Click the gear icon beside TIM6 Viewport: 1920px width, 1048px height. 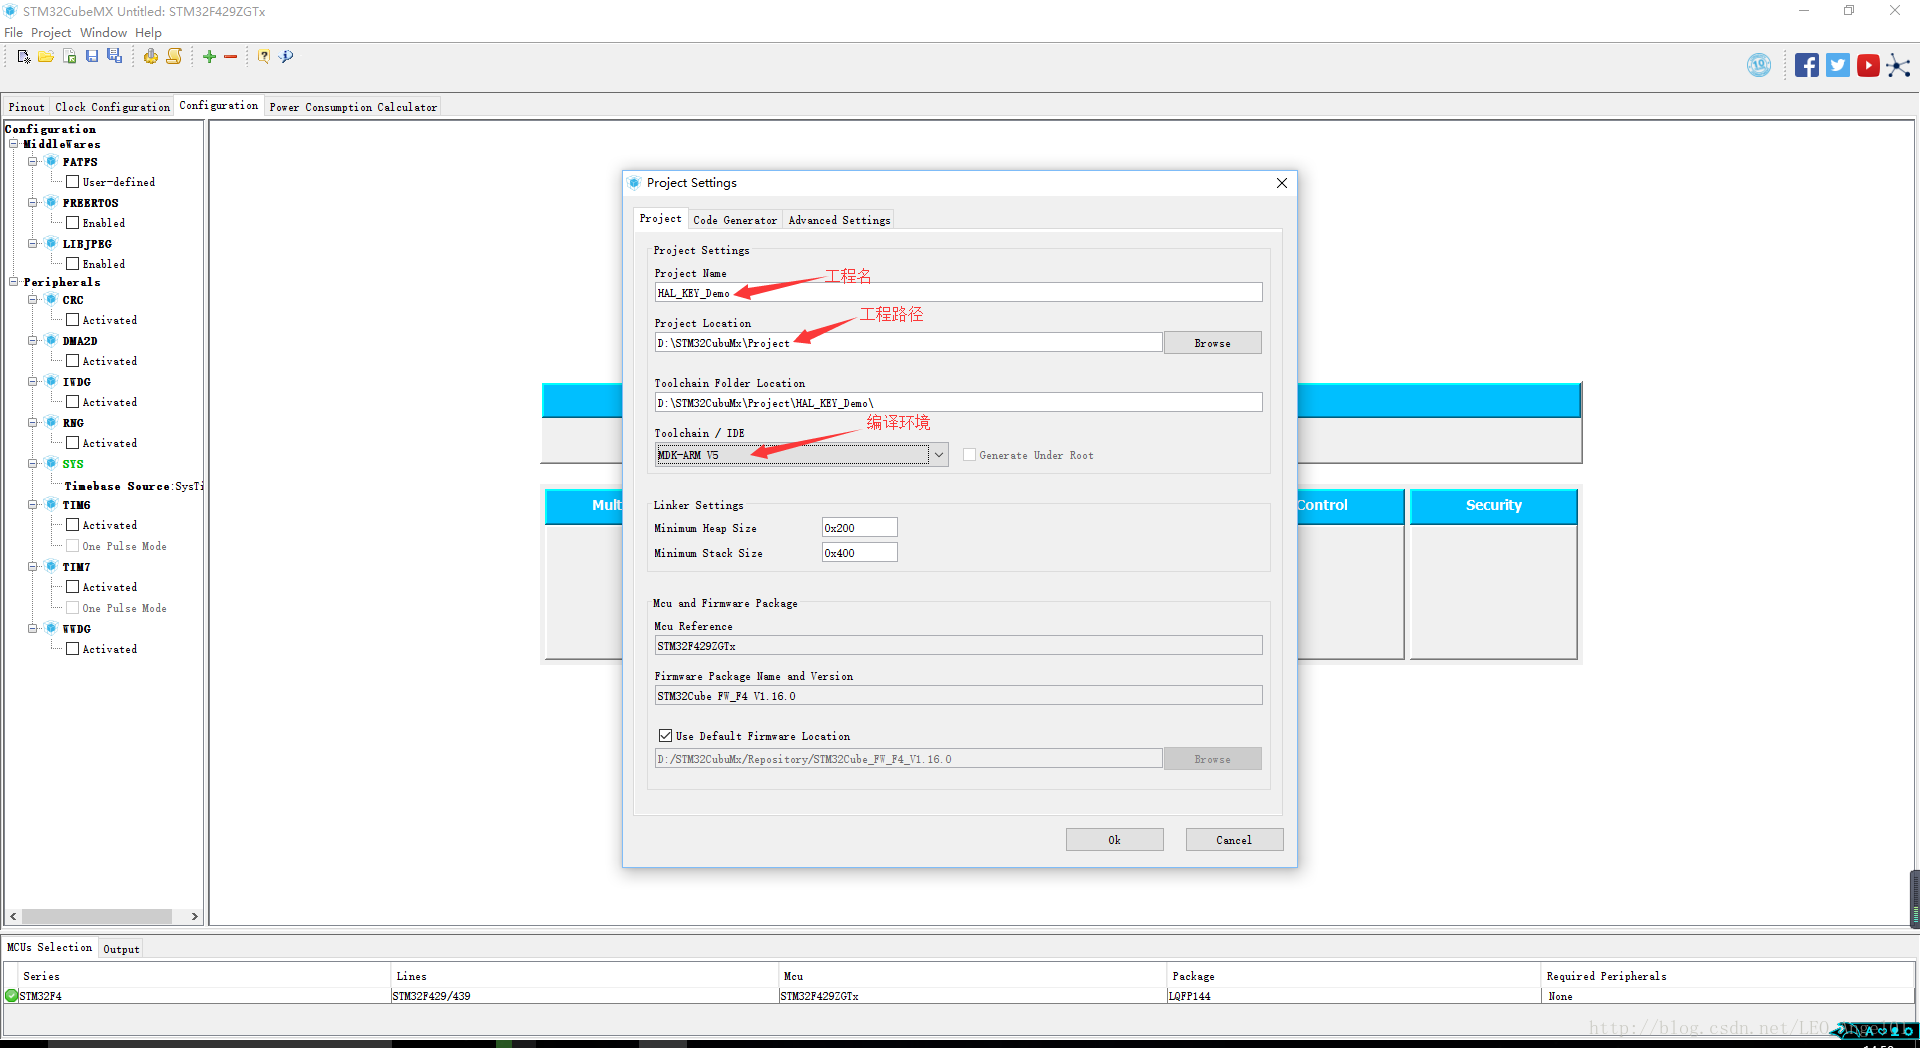point(51,504)
